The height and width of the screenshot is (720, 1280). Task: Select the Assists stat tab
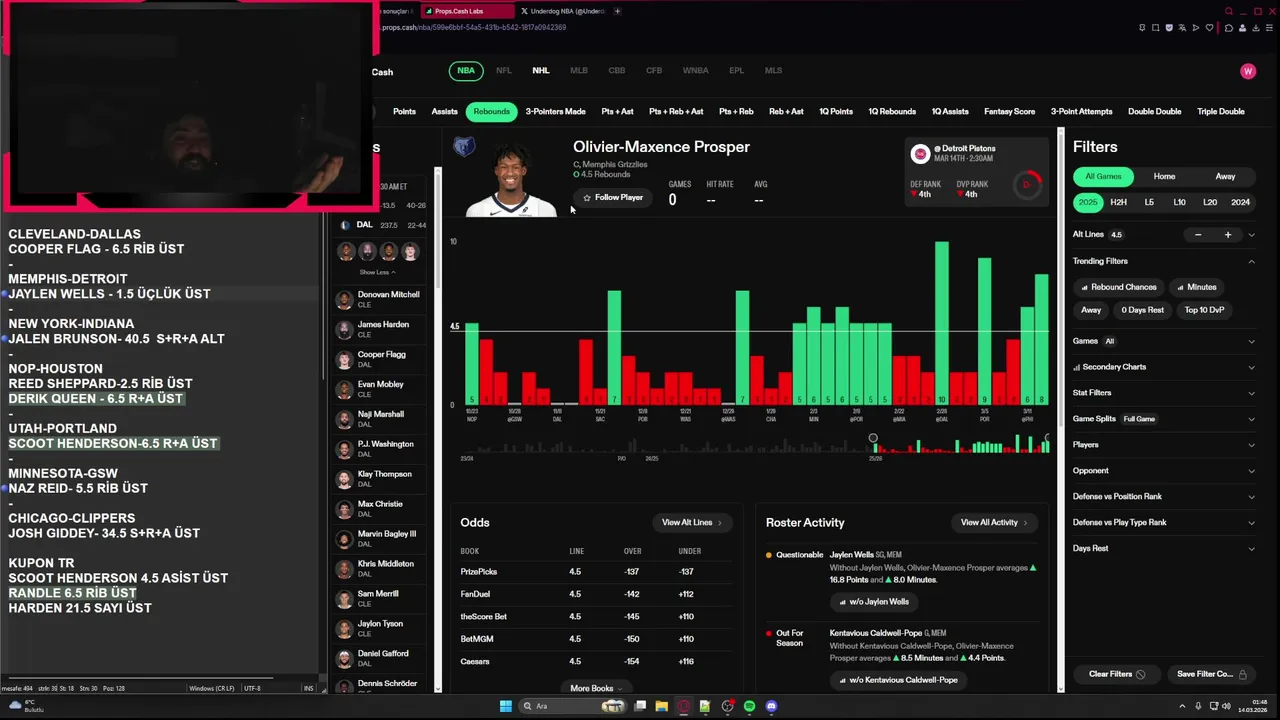tap(445, 112)
